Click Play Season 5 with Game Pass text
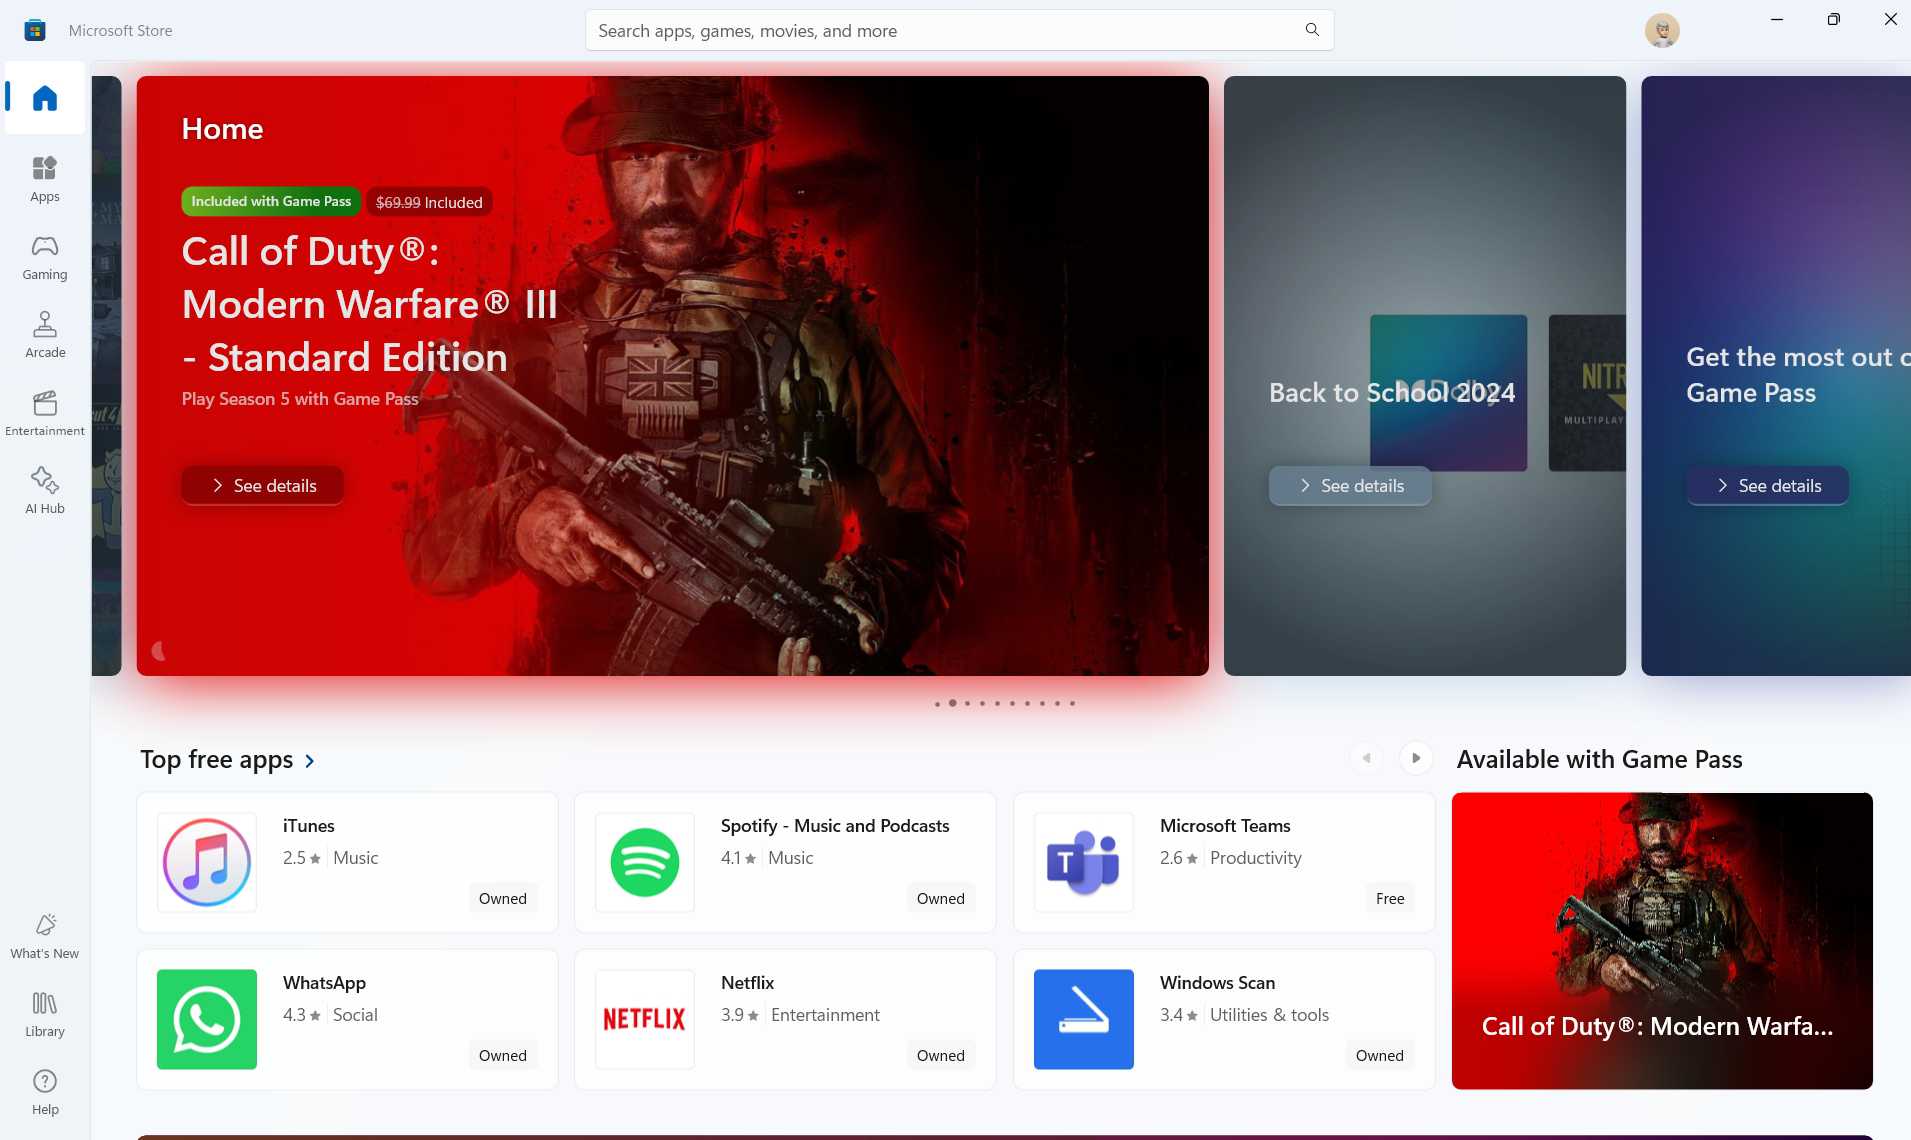The height and width of the screenshot is (1140, 1911). pyautogui.click(x=300, y=399)
